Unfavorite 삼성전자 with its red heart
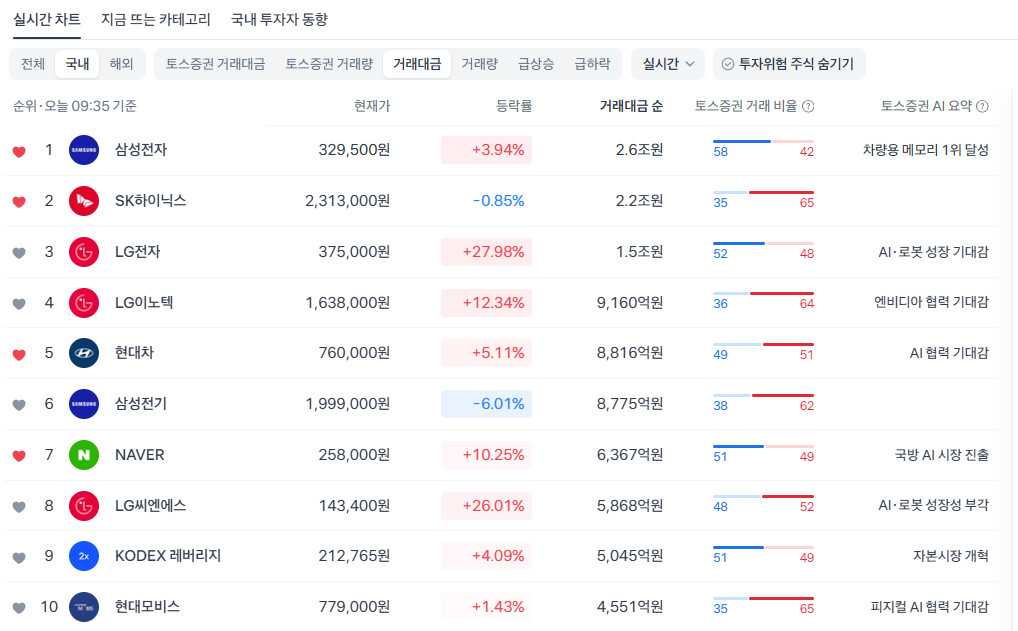 [19, 152]
